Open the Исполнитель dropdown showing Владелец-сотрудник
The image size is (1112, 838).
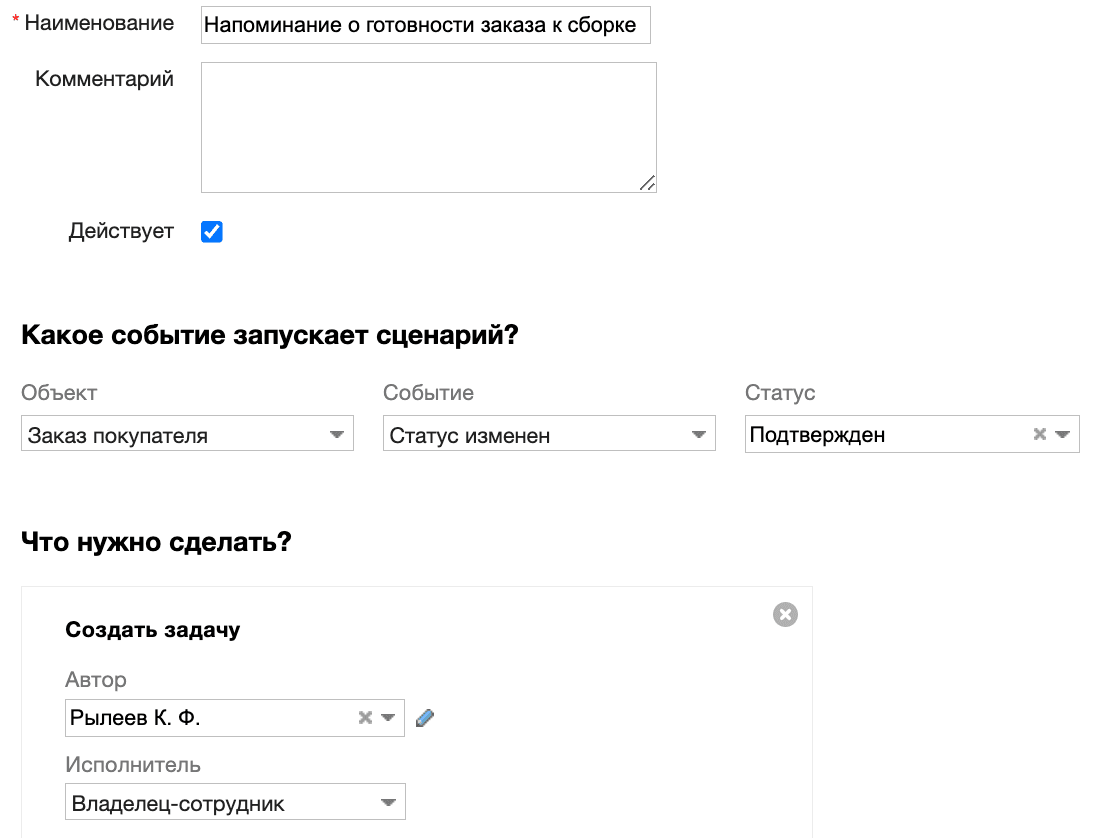tap(390, 801)
